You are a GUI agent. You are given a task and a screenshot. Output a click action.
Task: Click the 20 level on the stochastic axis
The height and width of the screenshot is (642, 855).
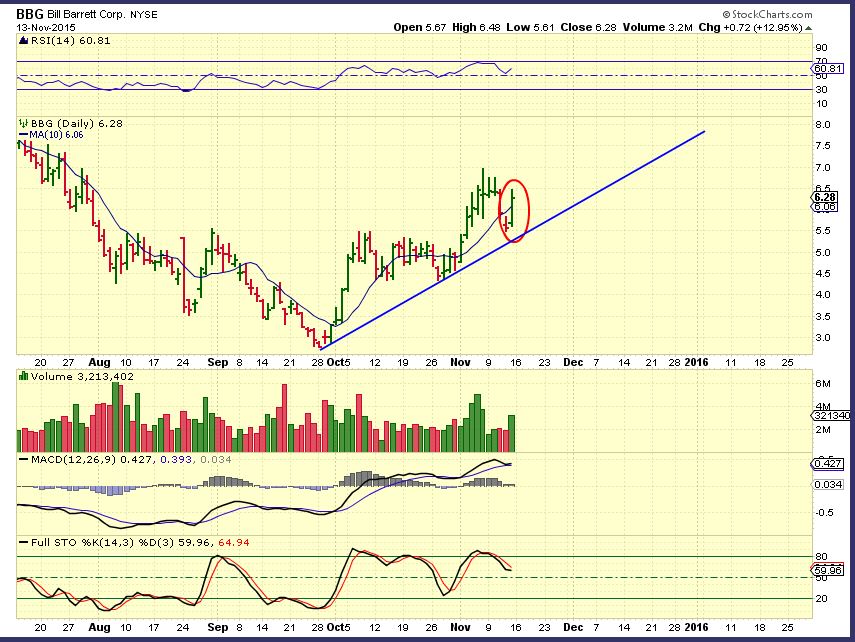tap(821, 598)
